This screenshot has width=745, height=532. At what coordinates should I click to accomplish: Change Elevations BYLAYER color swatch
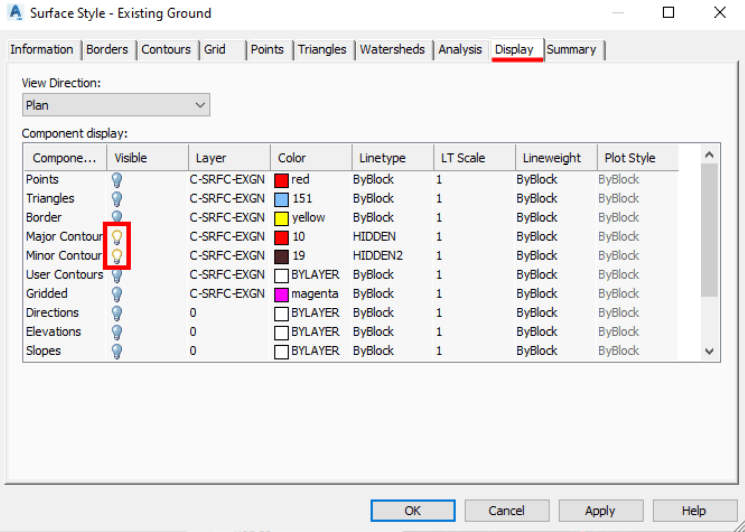(x=281, y=332)
